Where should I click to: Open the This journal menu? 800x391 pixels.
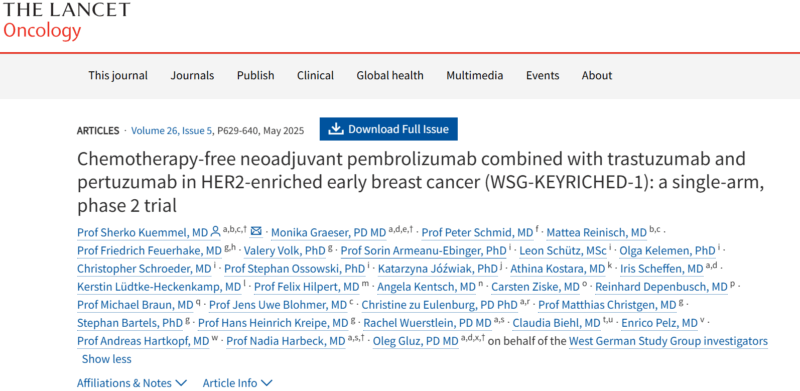coord(118,76)
